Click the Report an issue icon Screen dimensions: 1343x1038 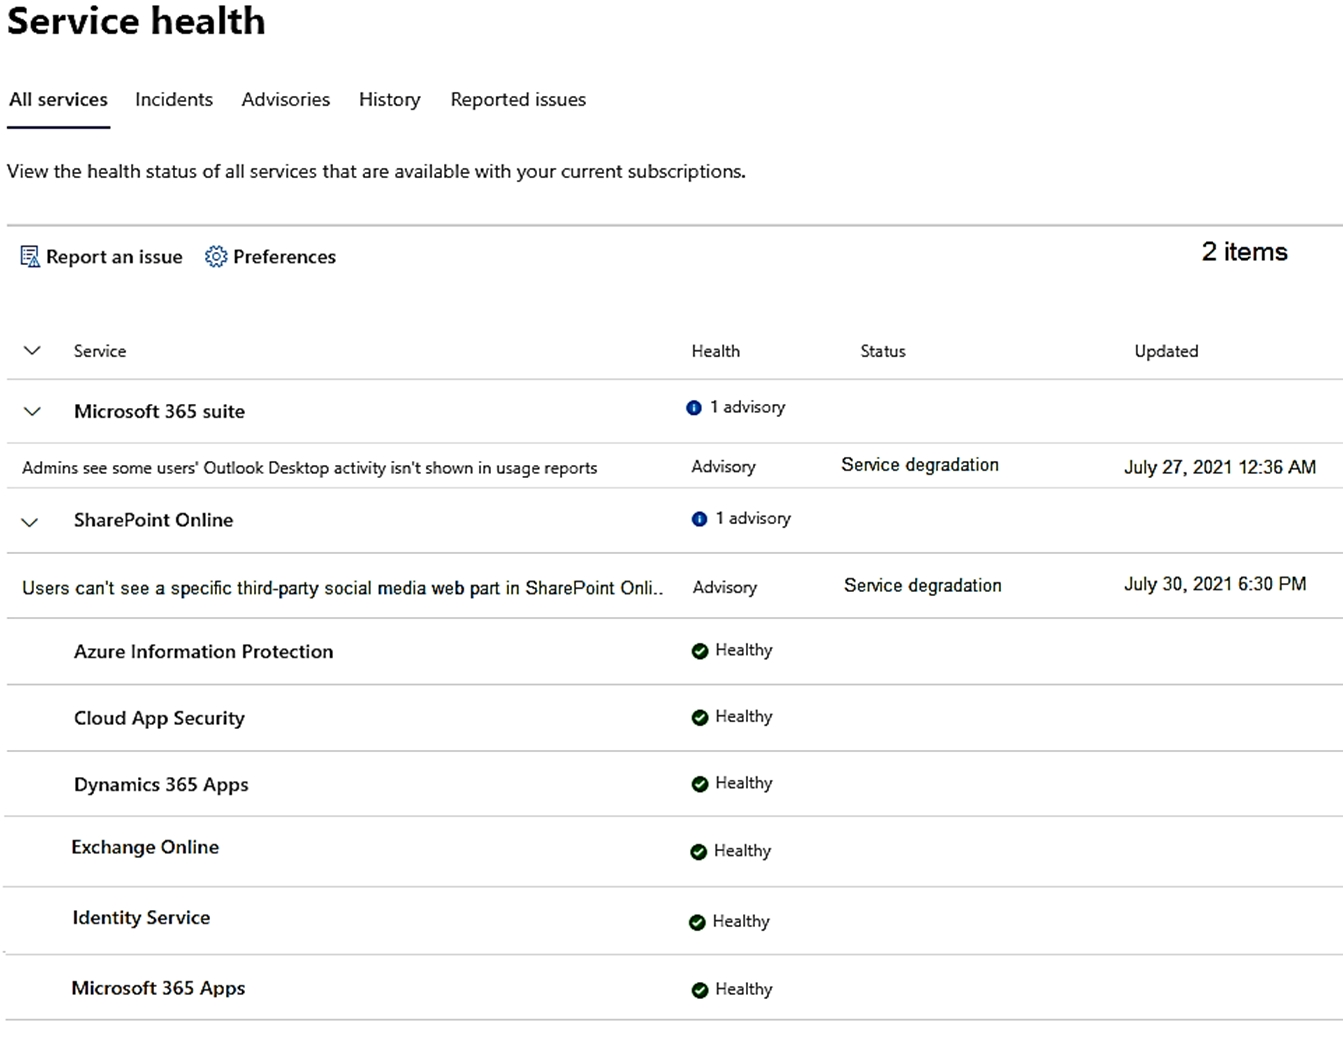point(30,257)
